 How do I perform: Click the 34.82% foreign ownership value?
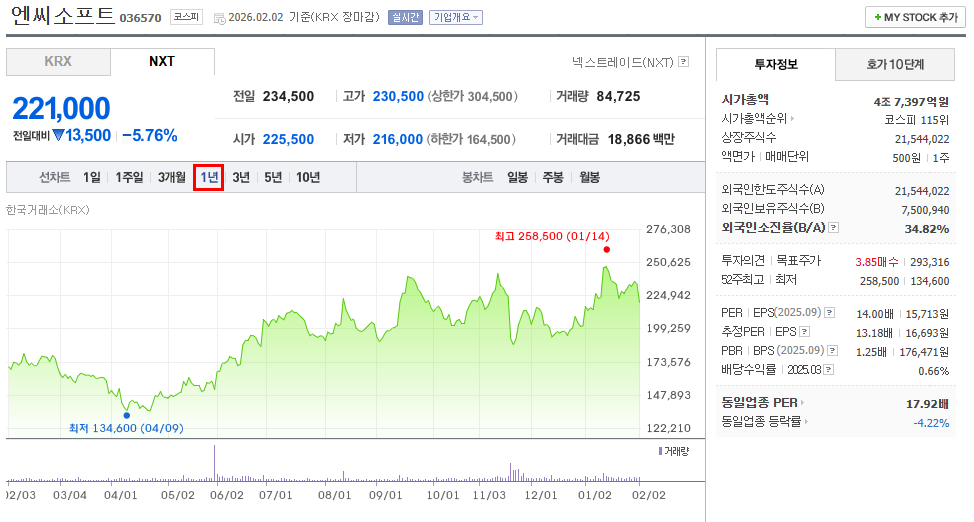pos(927,229)
